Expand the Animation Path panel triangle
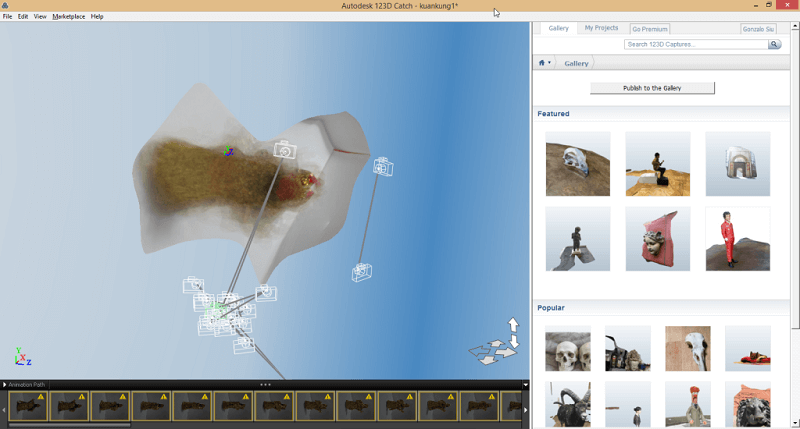 point(5,385)
